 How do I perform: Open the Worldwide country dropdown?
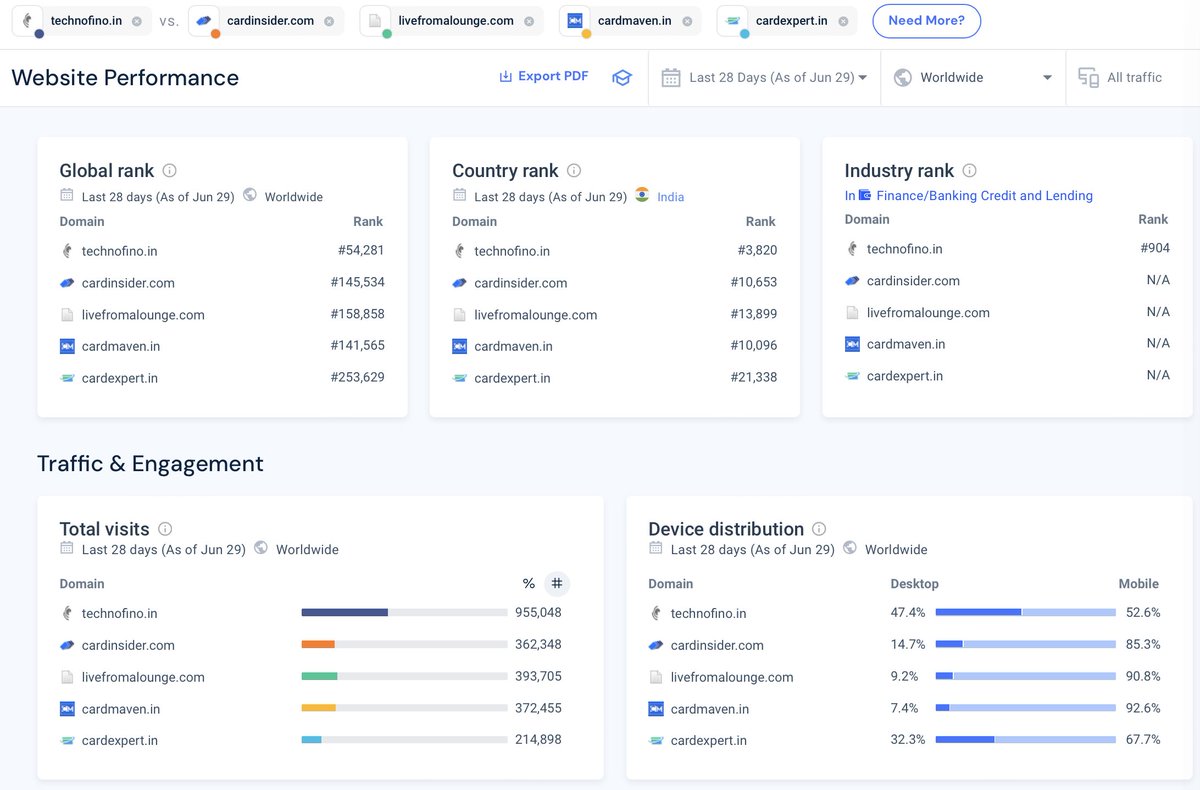click(973, 77)
